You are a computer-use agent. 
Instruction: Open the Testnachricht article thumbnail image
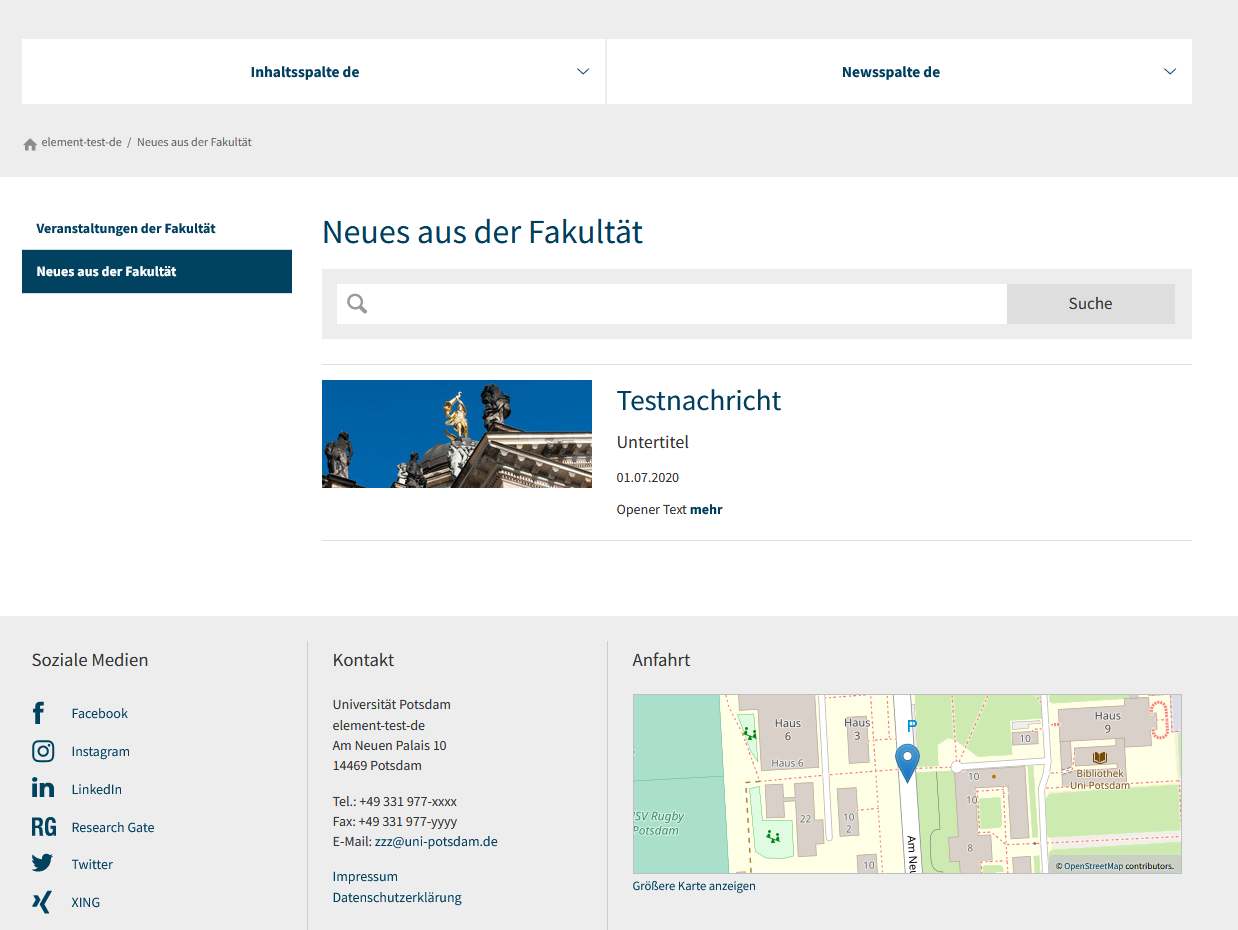coord(456,434)
